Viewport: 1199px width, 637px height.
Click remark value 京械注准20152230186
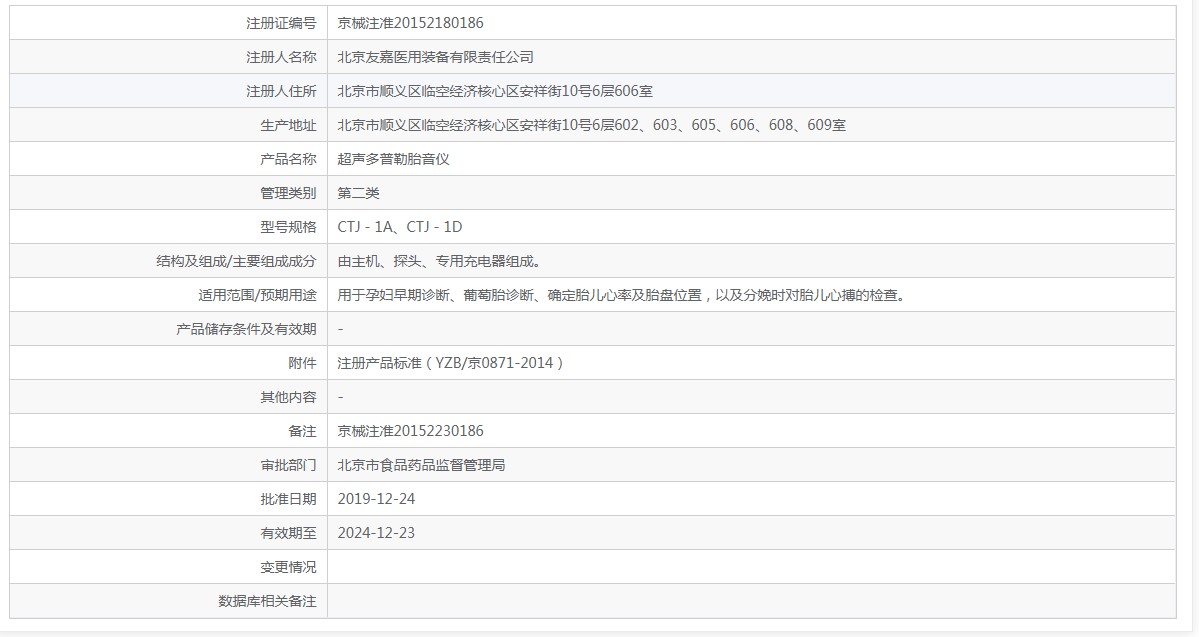point(411,431)
